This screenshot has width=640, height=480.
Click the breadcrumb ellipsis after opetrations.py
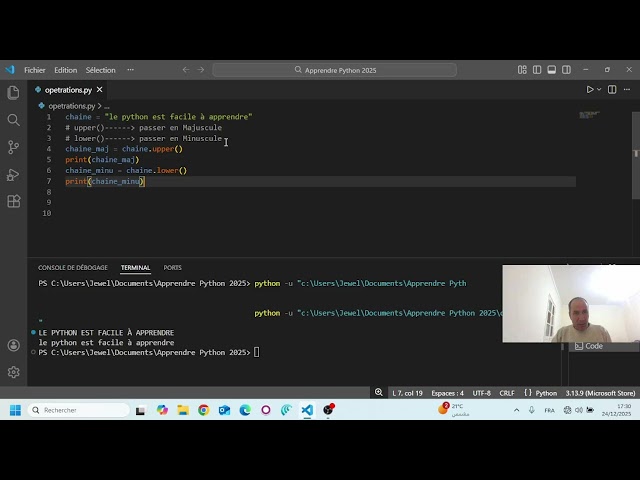tap(107, 106)
